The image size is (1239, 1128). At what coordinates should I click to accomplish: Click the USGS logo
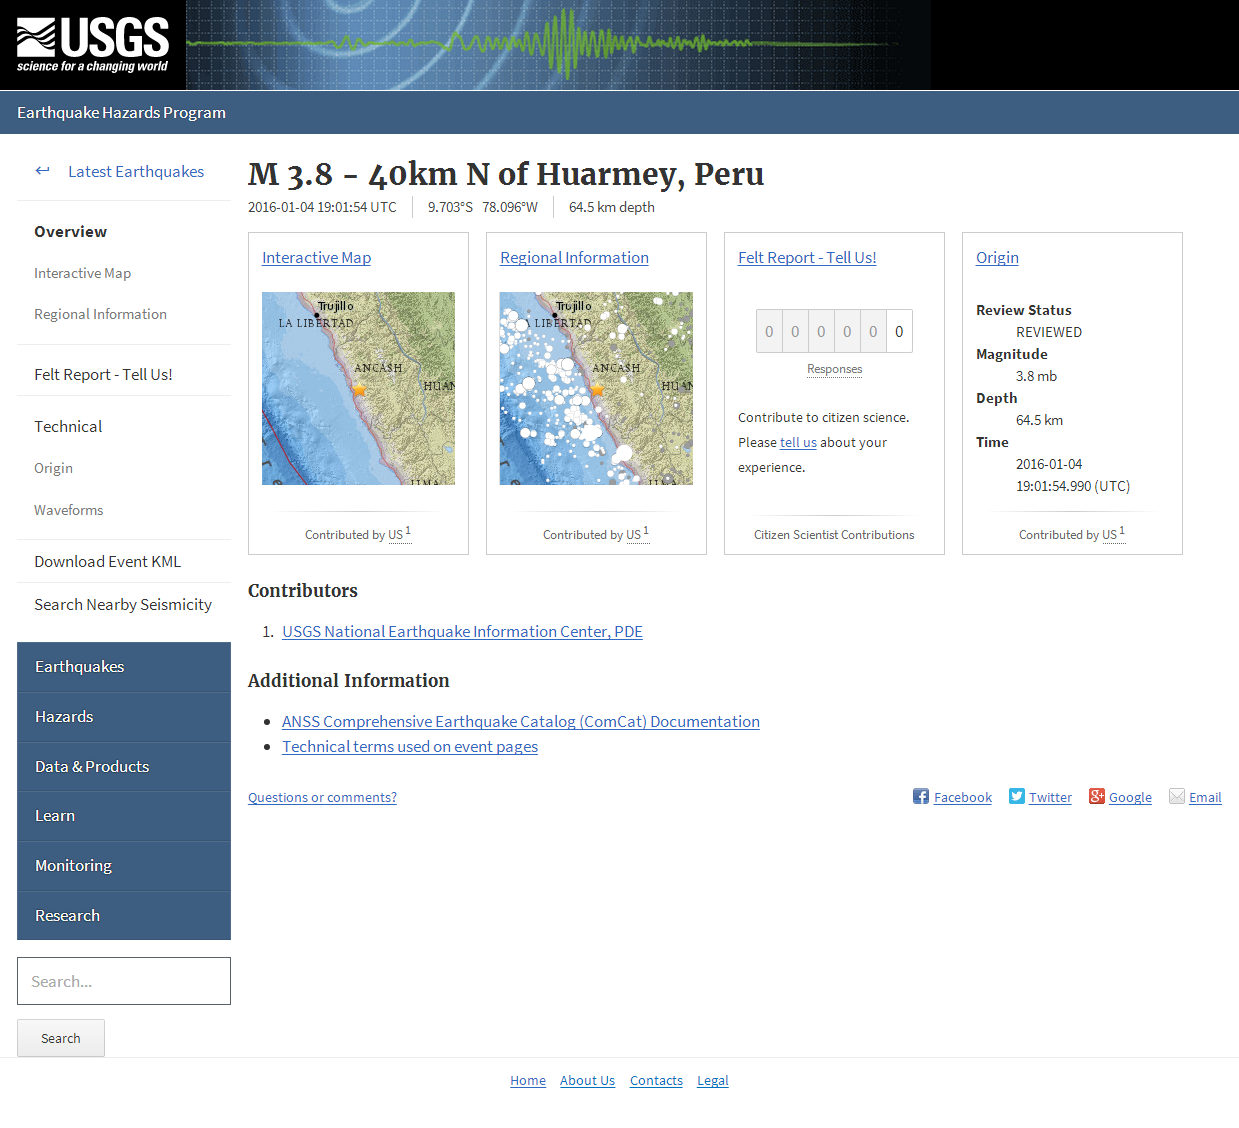click(x=92, y=45)
